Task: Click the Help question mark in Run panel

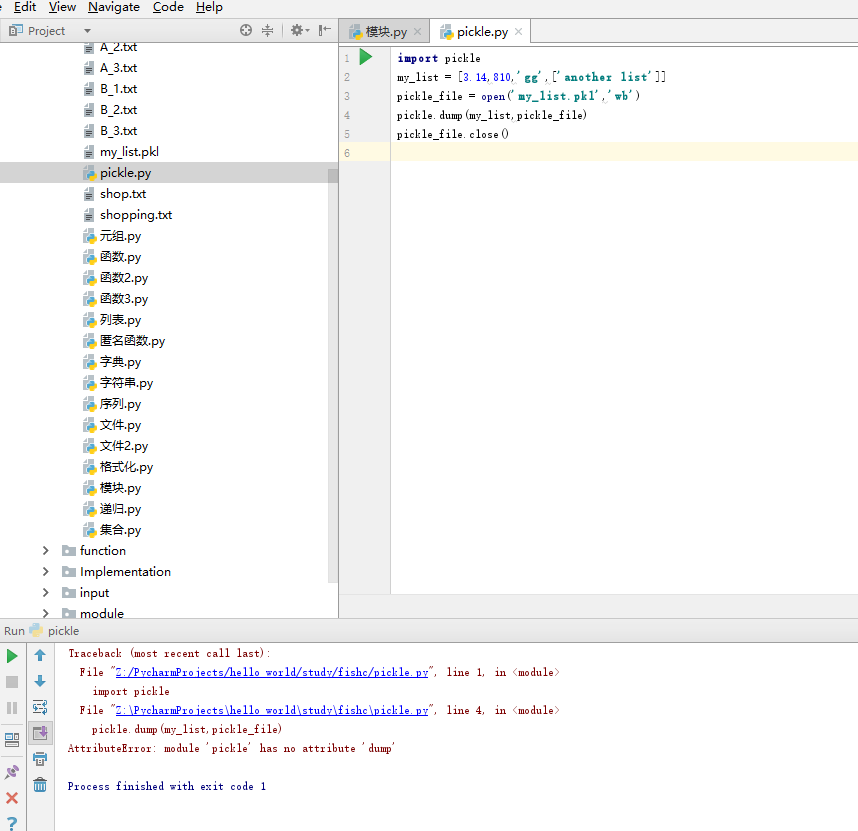Action: point(13,822)
